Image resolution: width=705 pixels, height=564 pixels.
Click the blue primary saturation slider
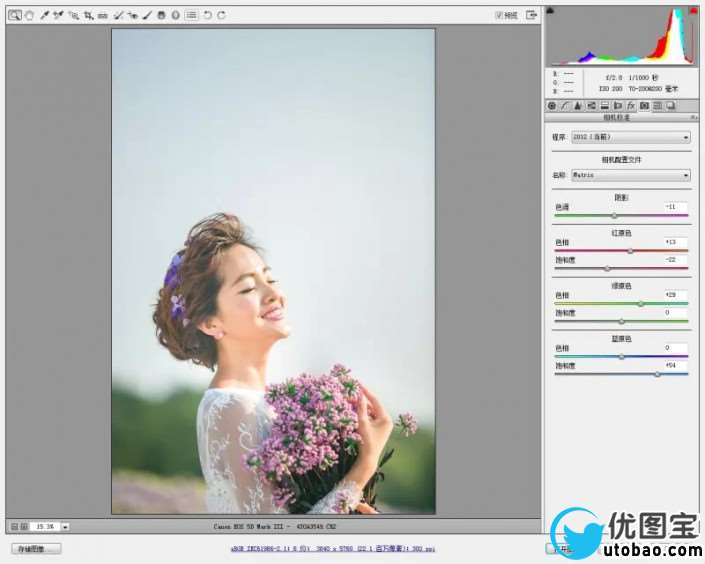point(657,374)
